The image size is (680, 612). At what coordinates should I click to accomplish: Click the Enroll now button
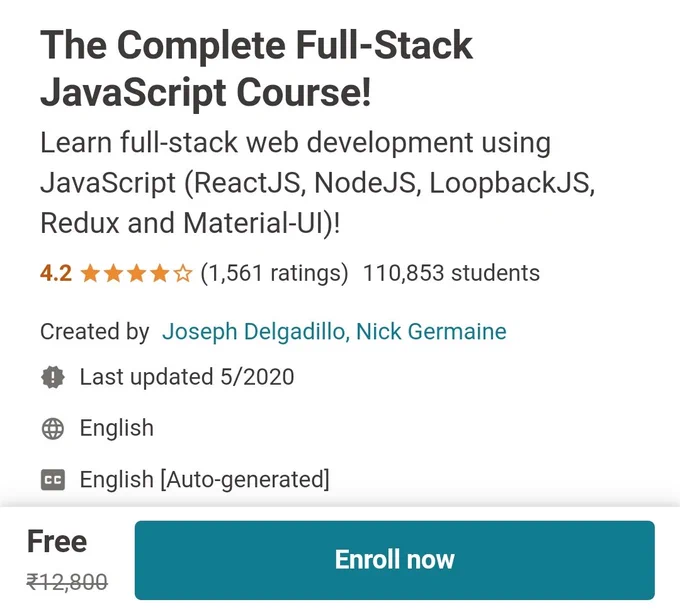[x=395, y=560]
